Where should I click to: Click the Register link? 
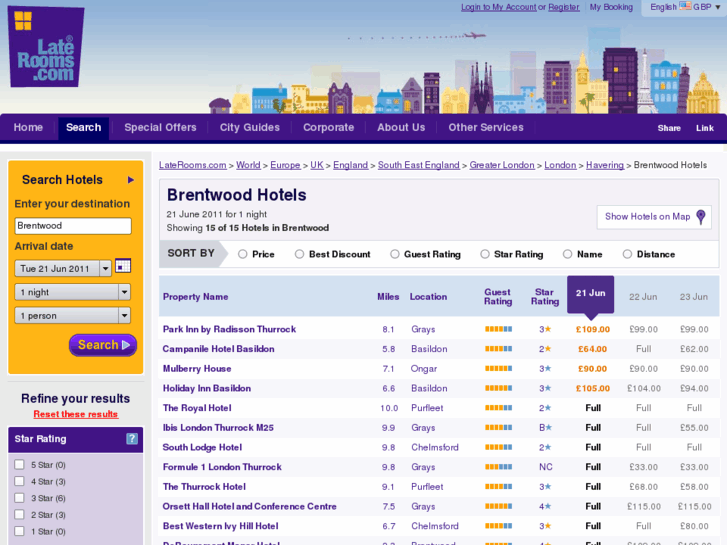tap(564, 7)
